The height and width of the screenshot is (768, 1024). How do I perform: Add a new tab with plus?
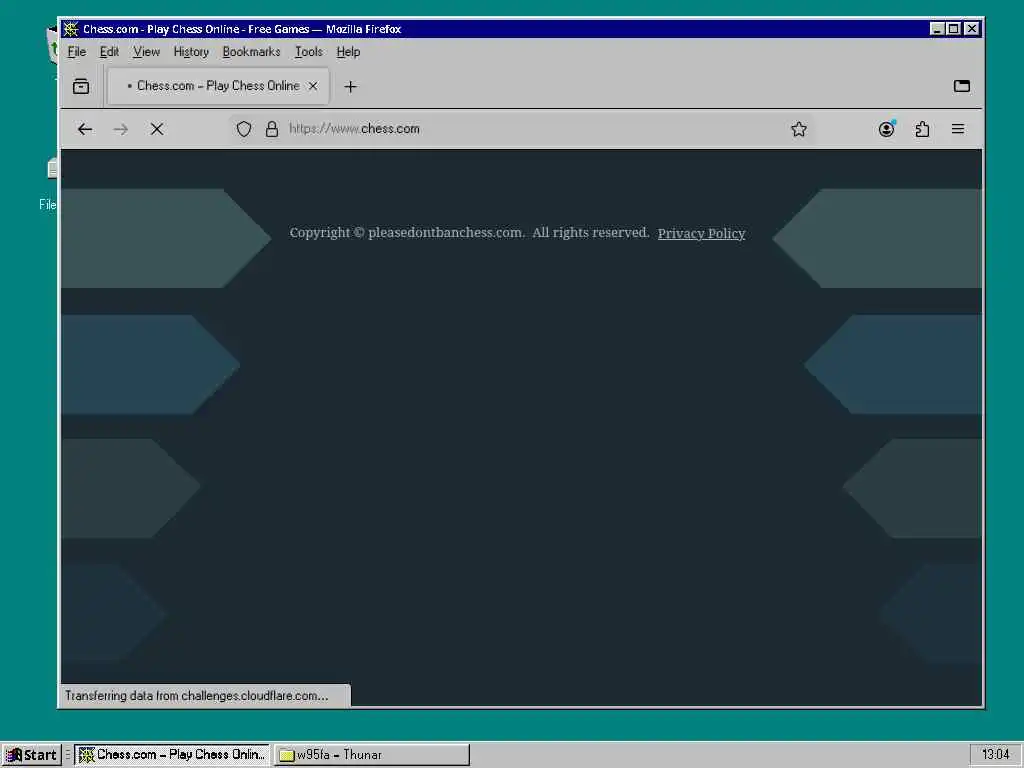click(x=351, y=87)
